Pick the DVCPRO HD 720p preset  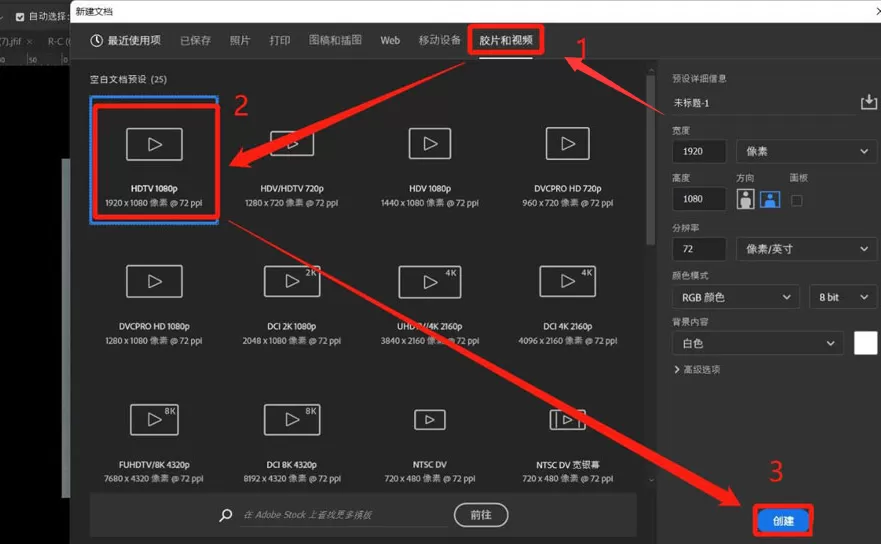(x=567, y=167)
